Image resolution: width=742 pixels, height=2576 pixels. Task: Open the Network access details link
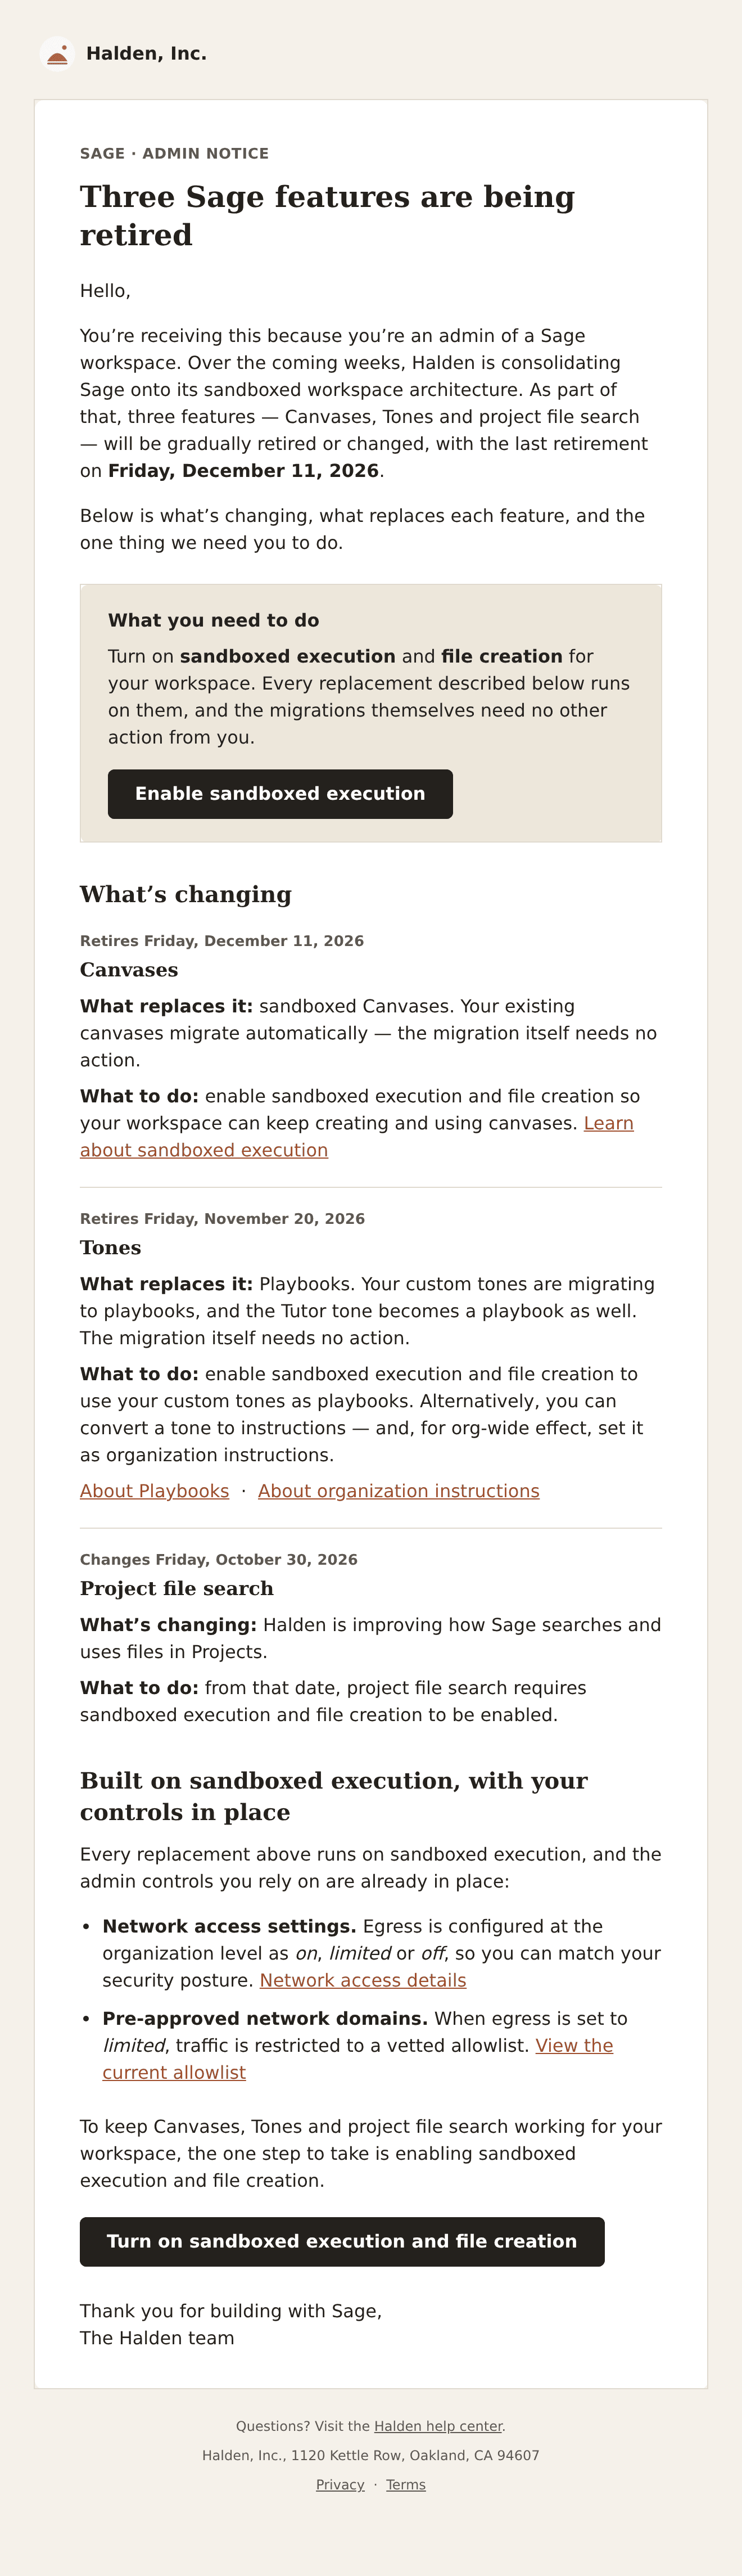pyautogui.click(x=363, y=1980)
